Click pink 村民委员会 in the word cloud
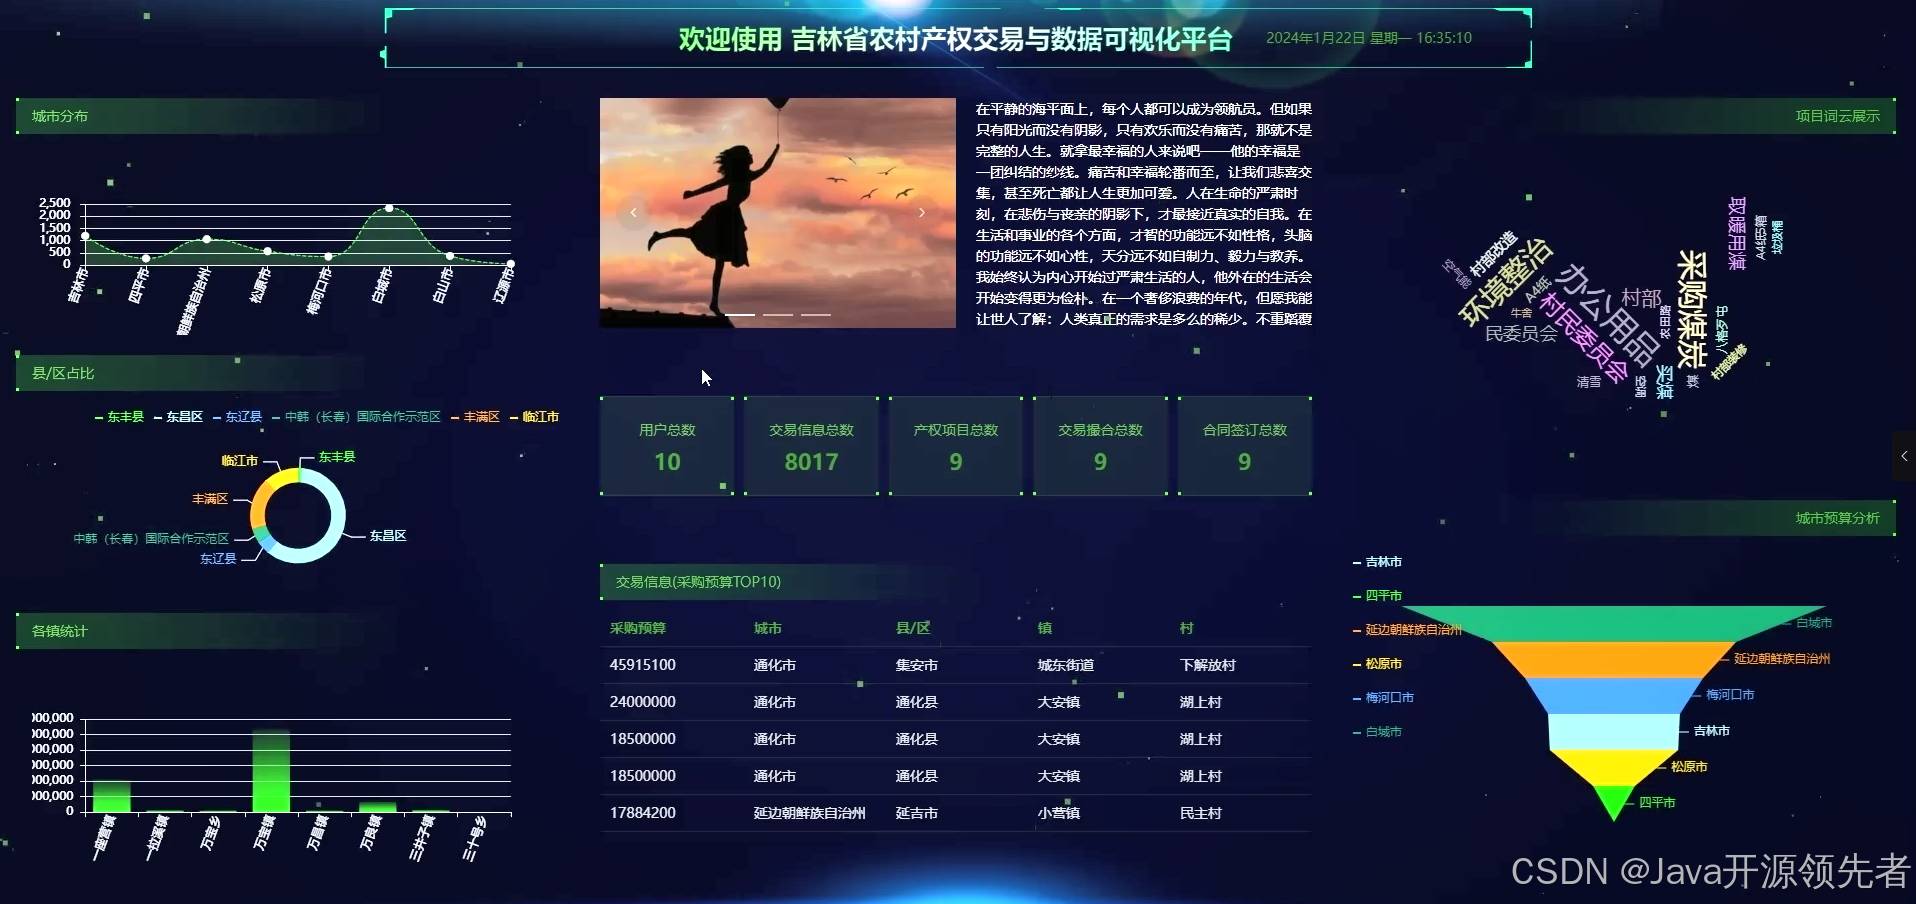 (x=1583, y=338)
